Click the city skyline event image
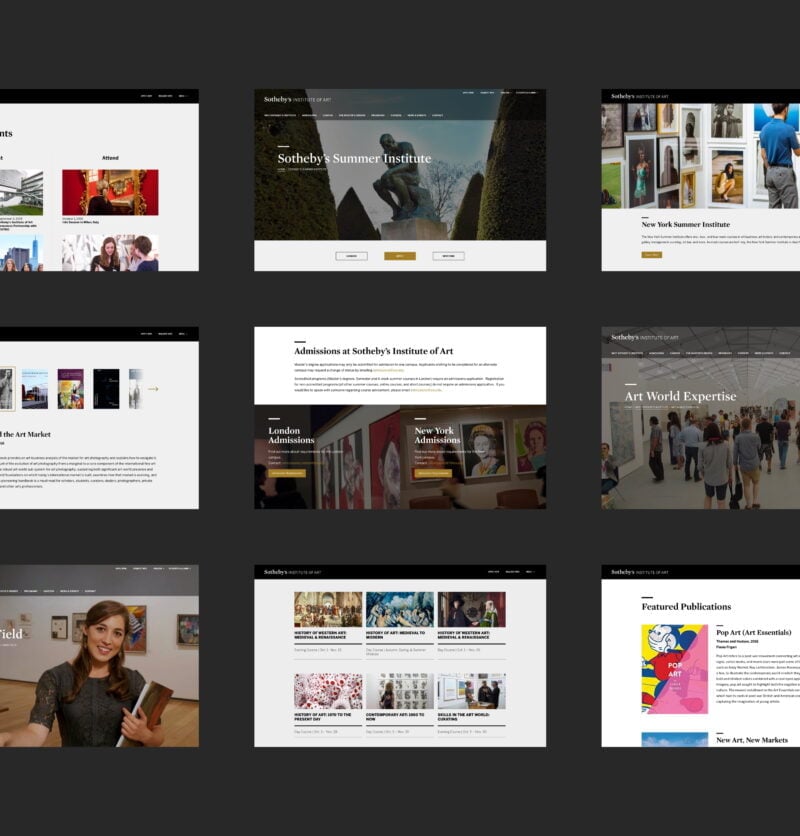 [x=21, y=253]
